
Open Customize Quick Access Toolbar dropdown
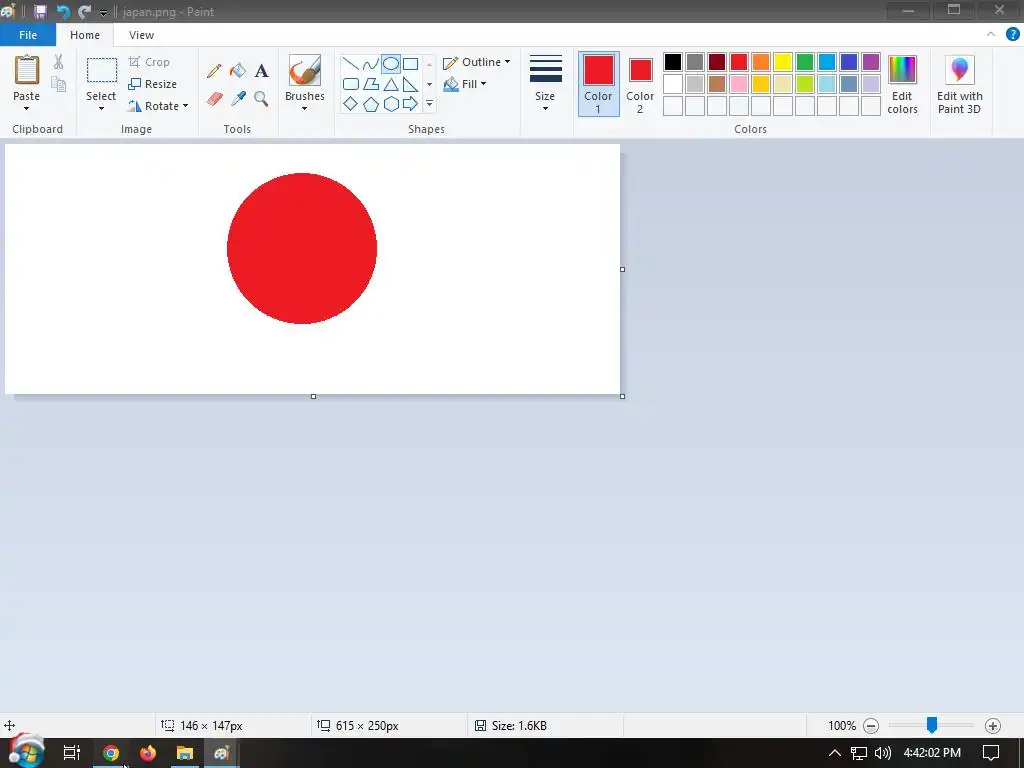(x=103, y=12)
